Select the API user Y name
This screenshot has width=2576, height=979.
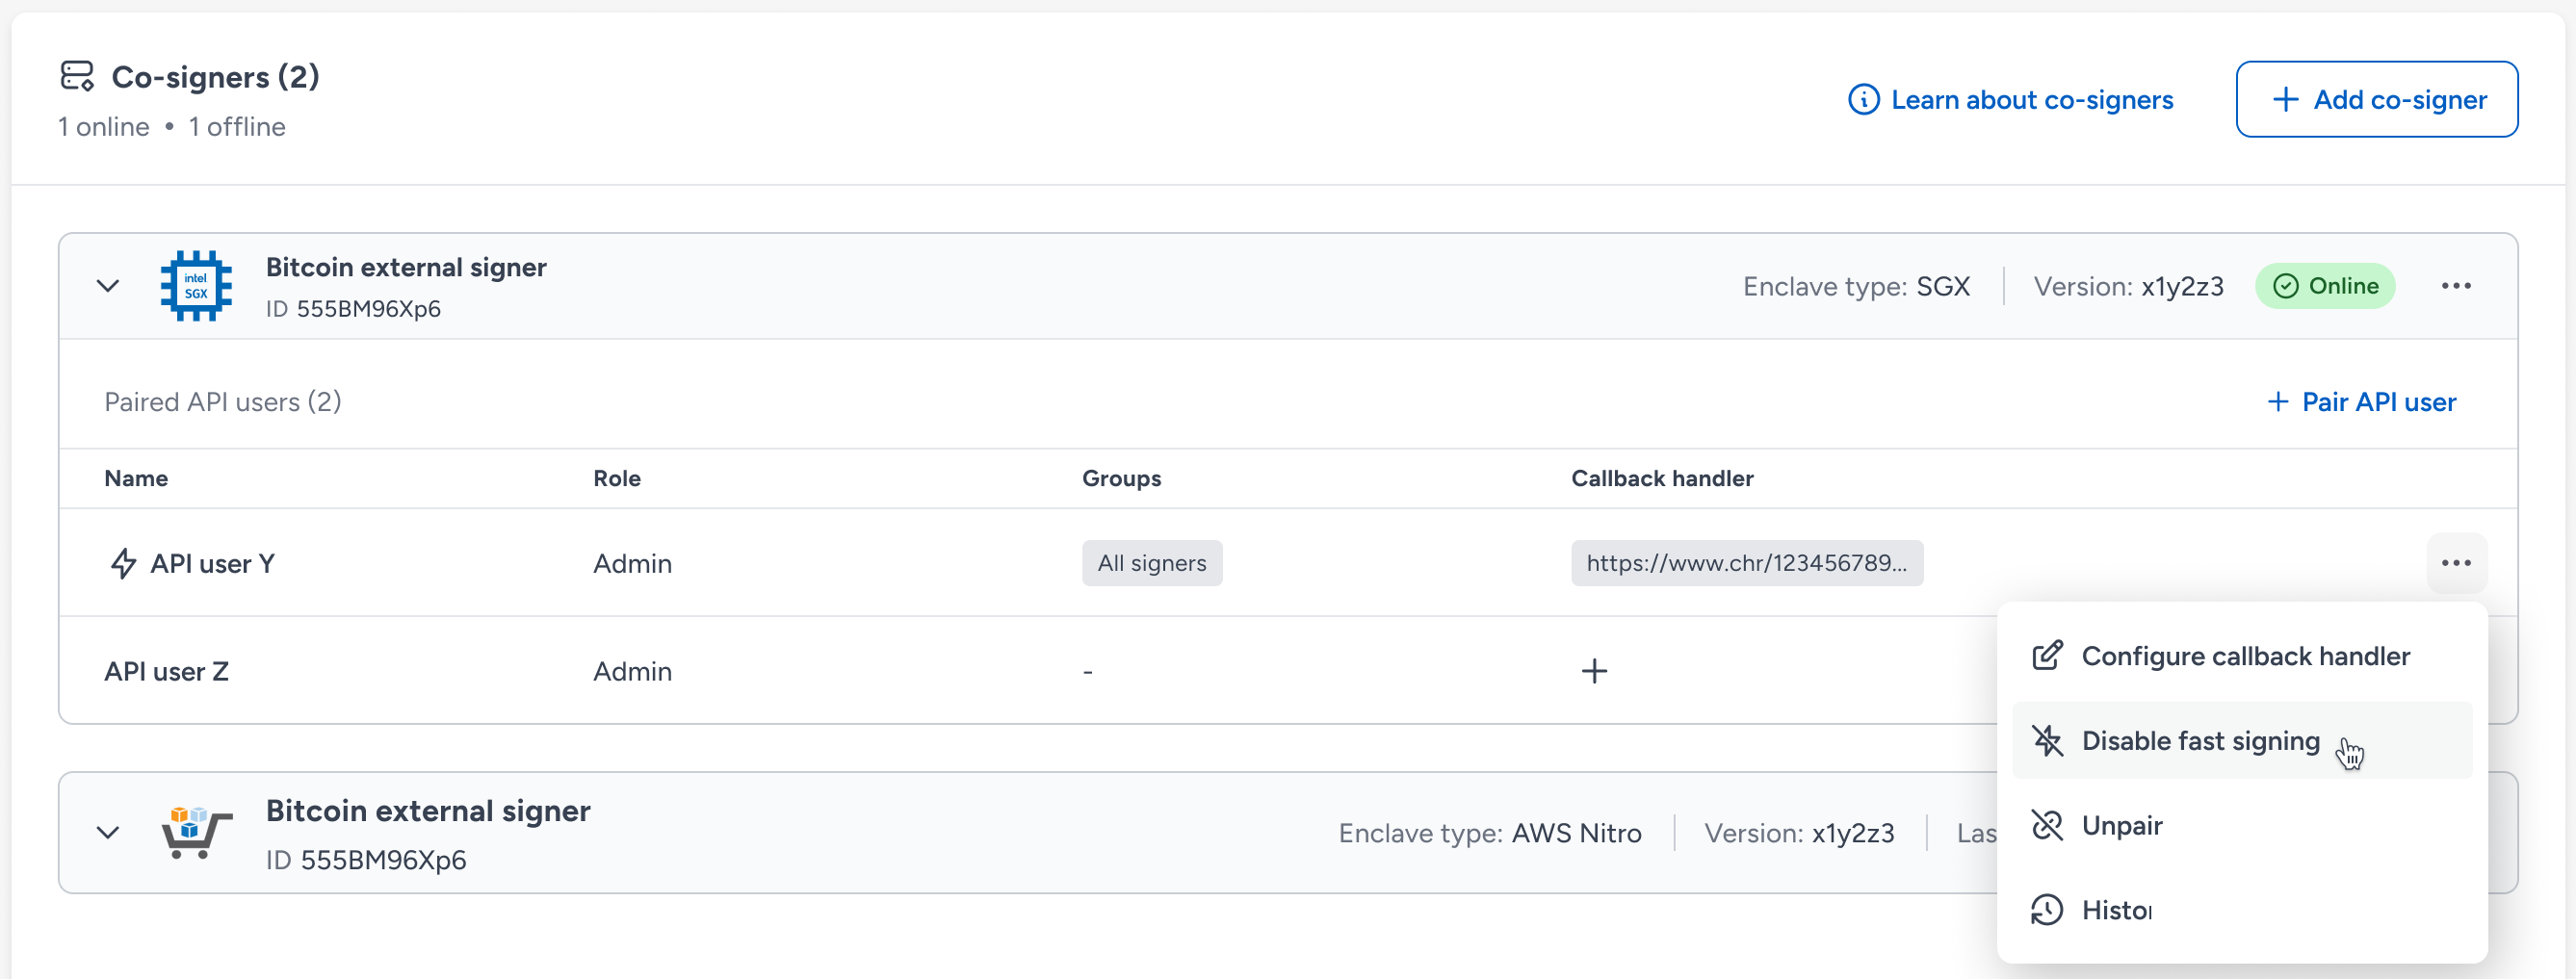coord(212,564)
